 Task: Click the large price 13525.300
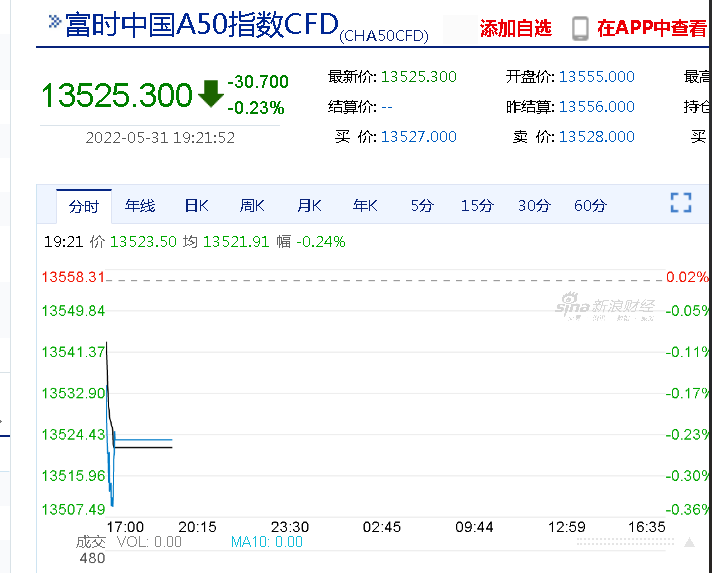click(117, 95)
